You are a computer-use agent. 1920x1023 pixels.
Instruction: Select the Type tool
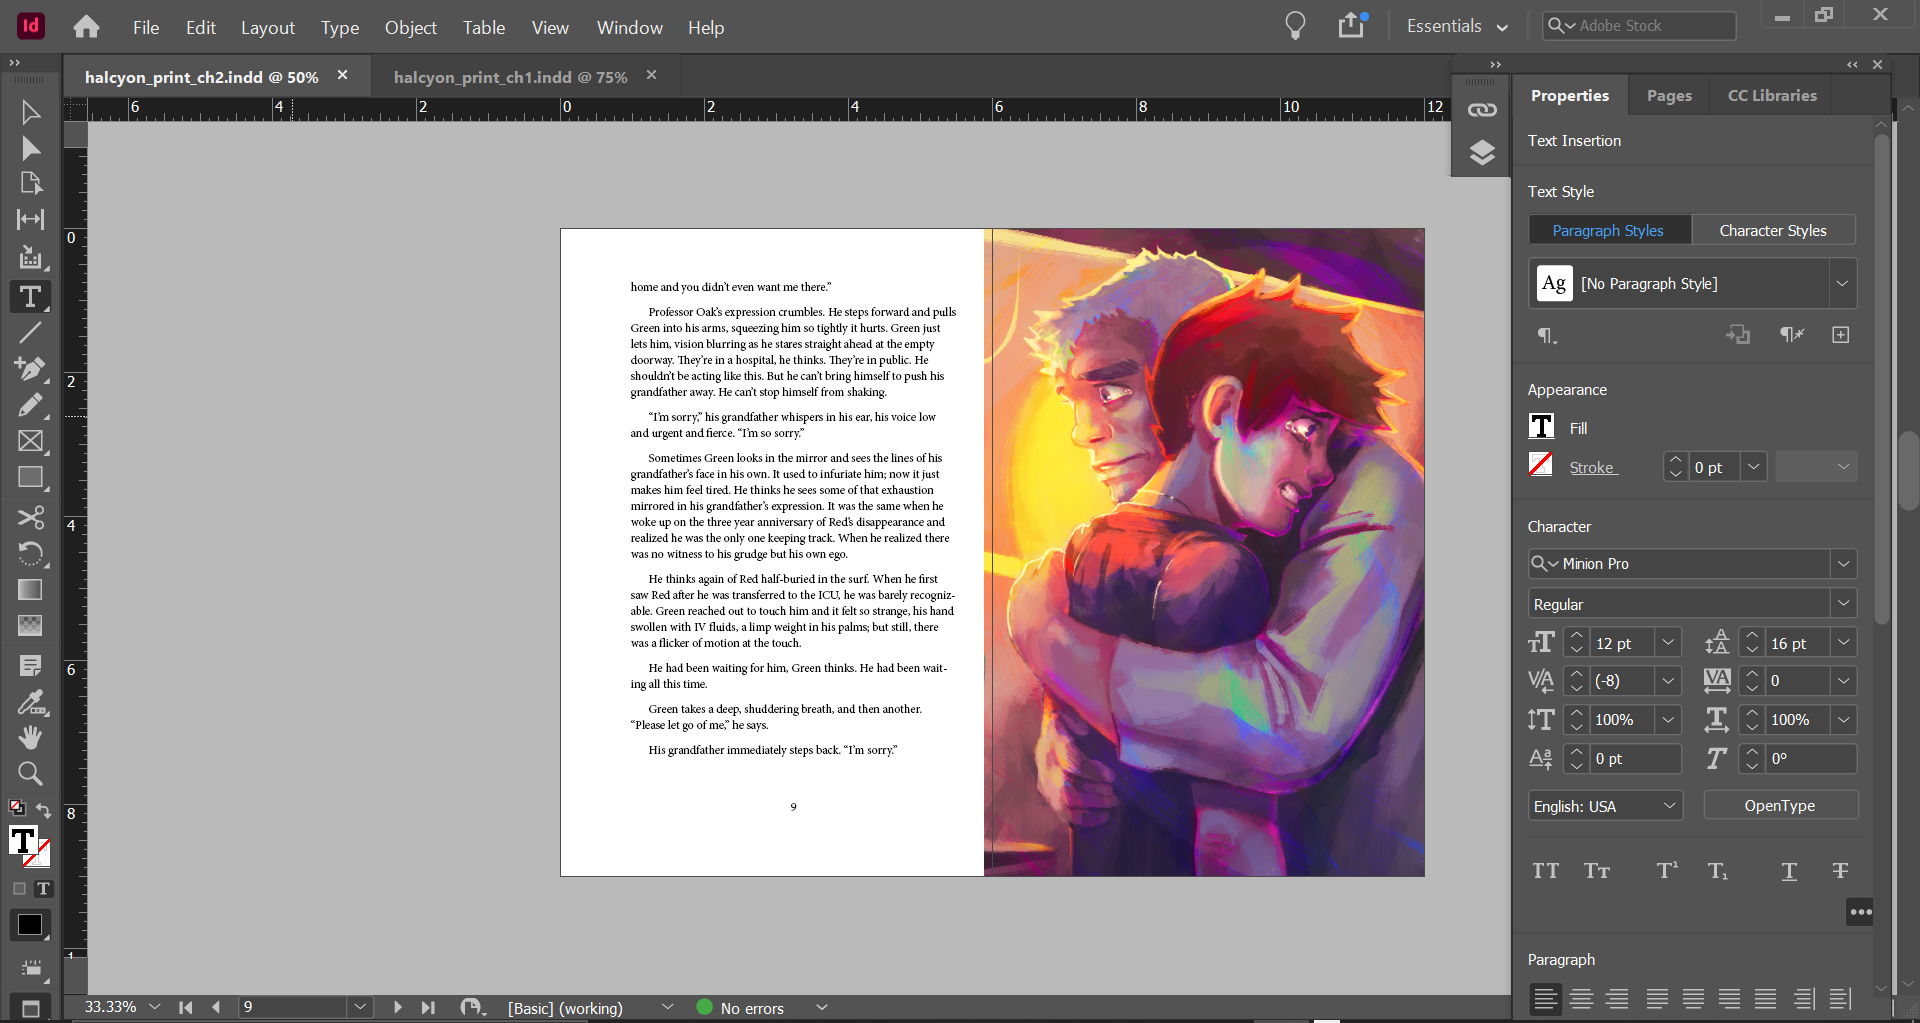coord(30,296)
